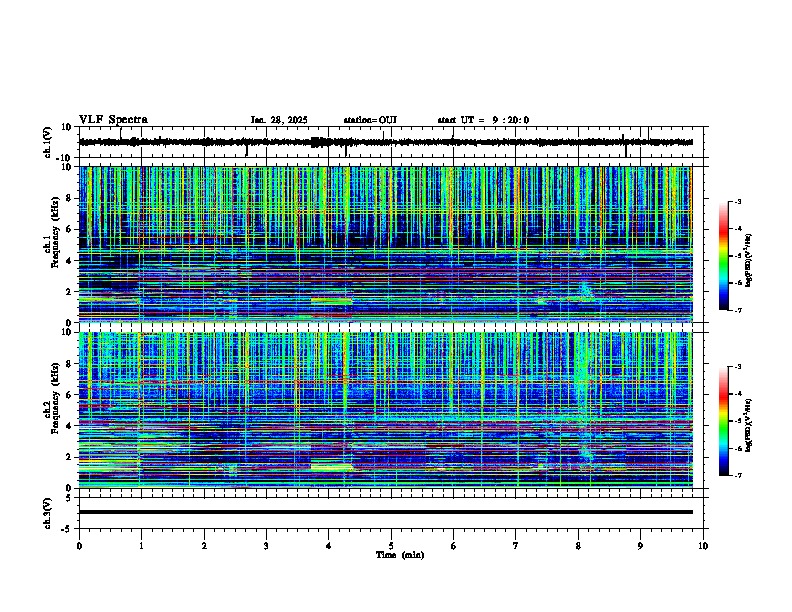Click the time axis tick label "2"
This screenshot has width=792, height=612.
coord(204,546)
